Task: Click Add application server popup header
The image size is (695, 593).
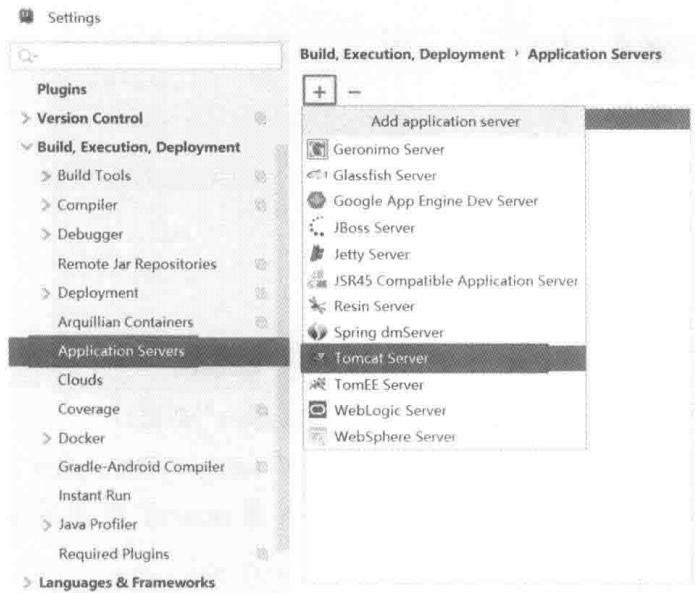Action: 445,121
